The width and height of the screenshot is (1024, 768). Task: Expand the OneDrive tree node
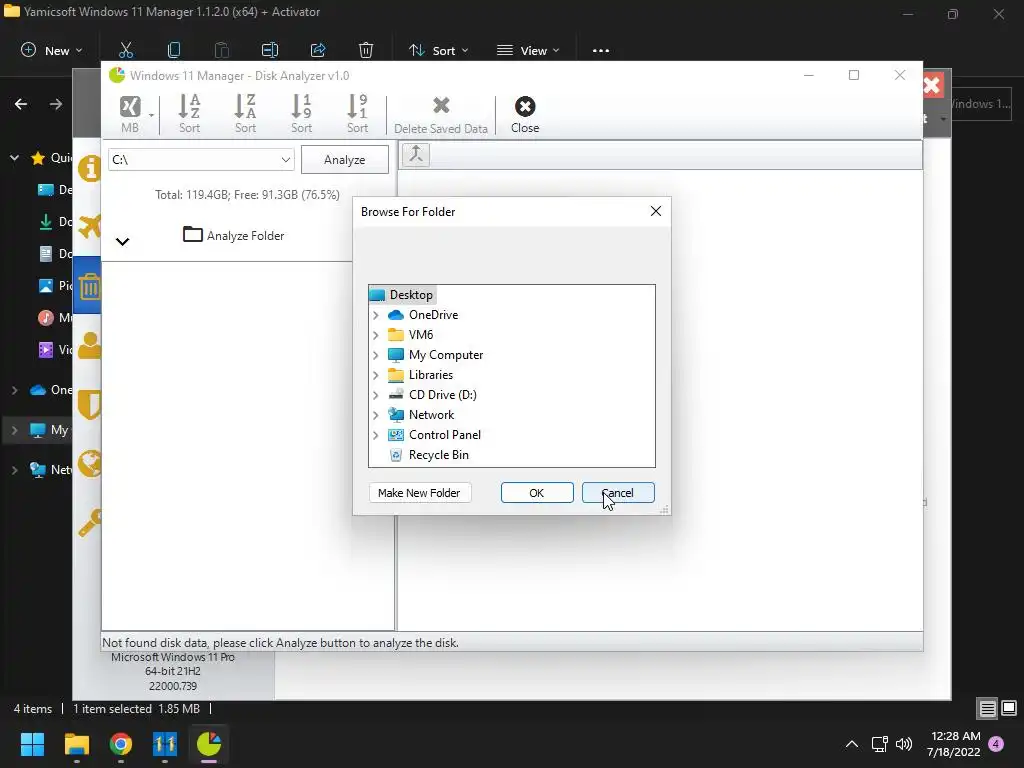point(376,315)
